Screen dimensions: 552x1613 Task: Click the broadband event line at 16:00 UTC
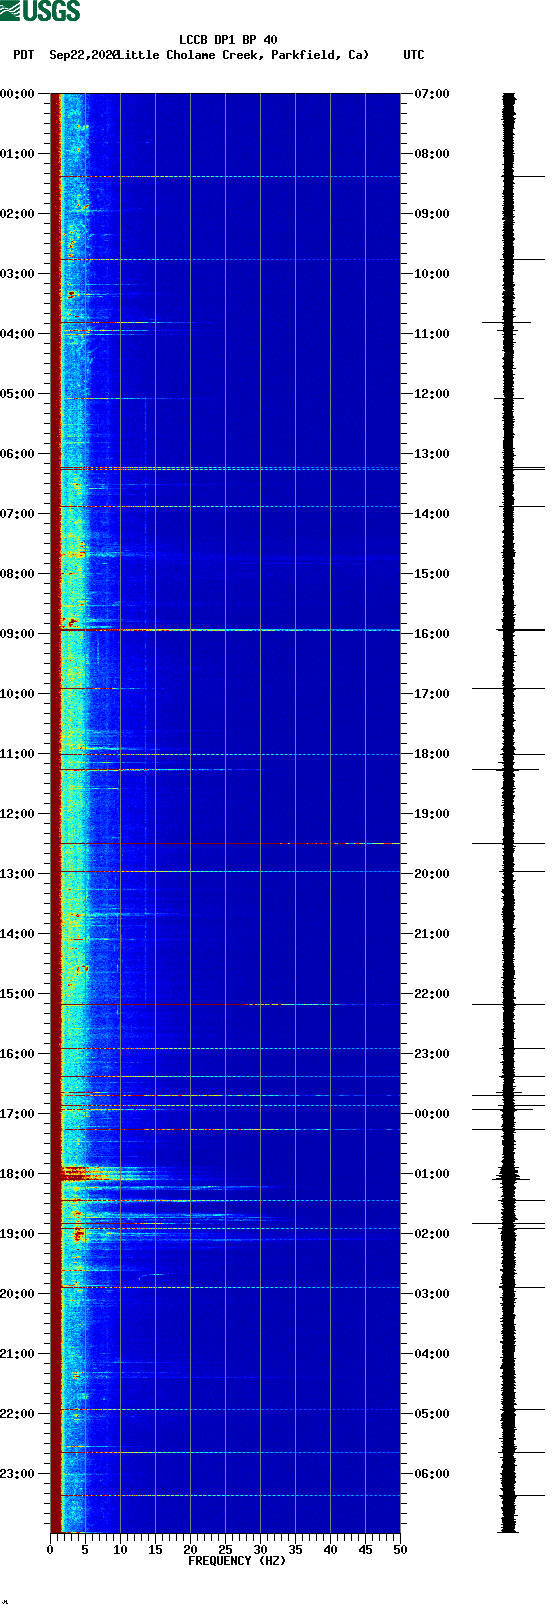(230, 630)
